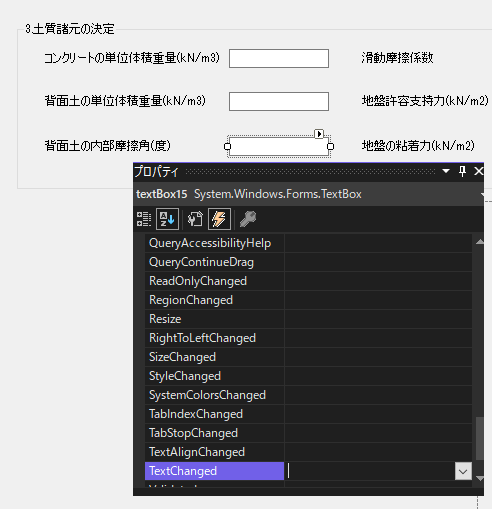492x509 pixels.
Task: Switch to Categorized view in Properties
Action: click(x=144, y=219)
